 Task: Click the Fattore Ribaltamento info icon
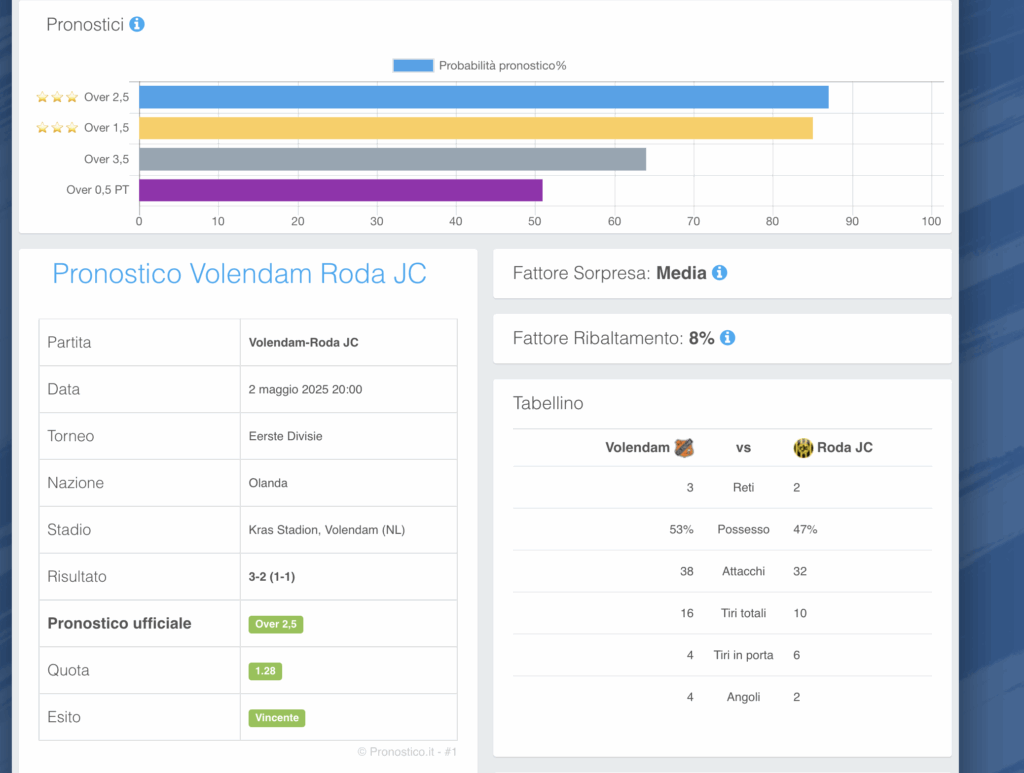click(x=727, y=338)
